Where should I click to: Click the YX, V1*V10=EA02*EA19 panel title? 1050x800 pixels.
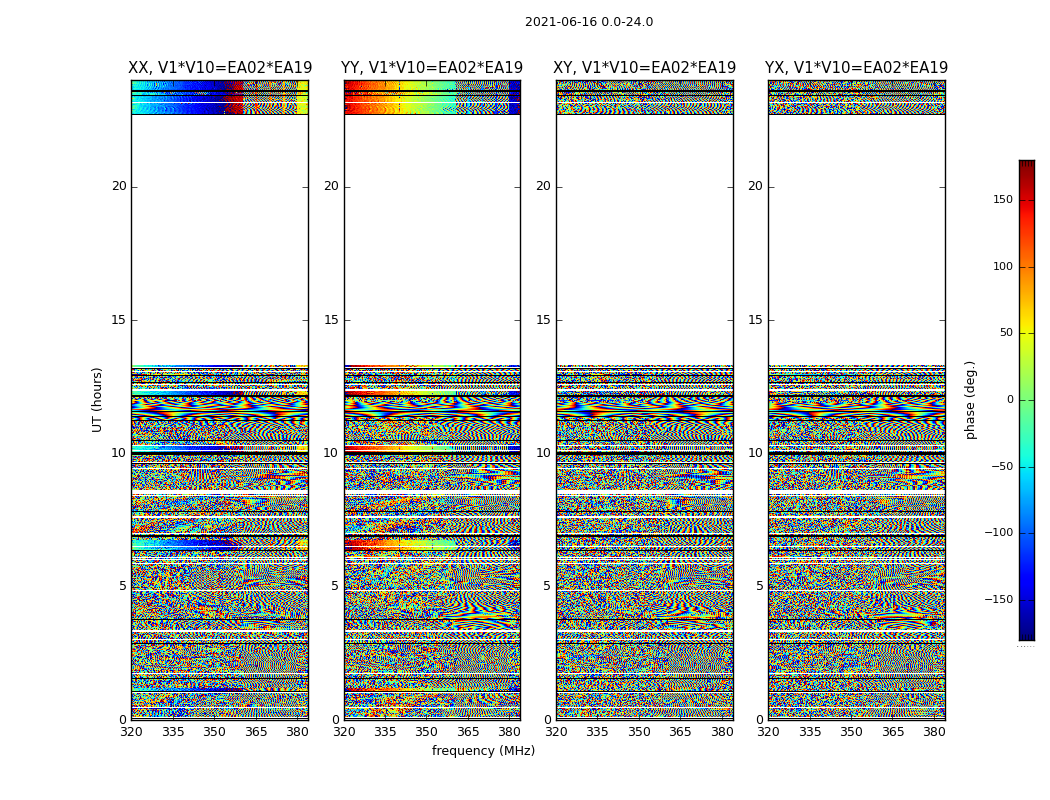(x=856, y=68)
